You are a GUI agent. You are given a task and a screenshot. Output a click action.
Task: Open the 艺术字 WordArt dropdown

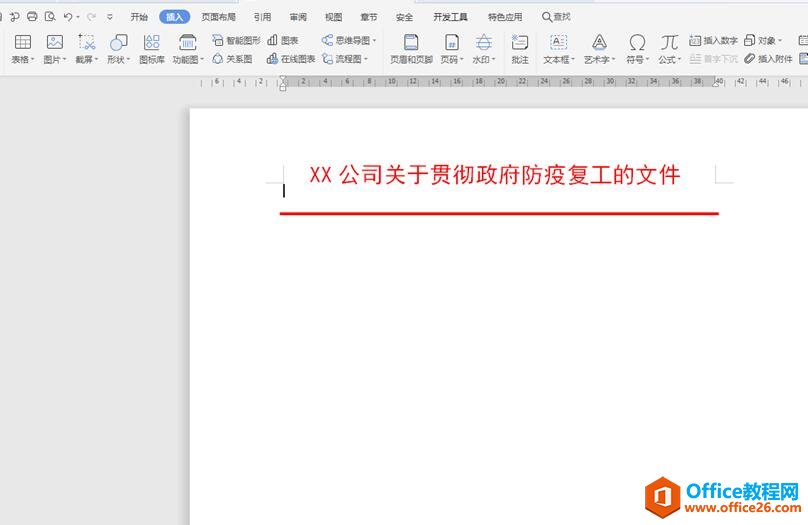tap(598, 59)
